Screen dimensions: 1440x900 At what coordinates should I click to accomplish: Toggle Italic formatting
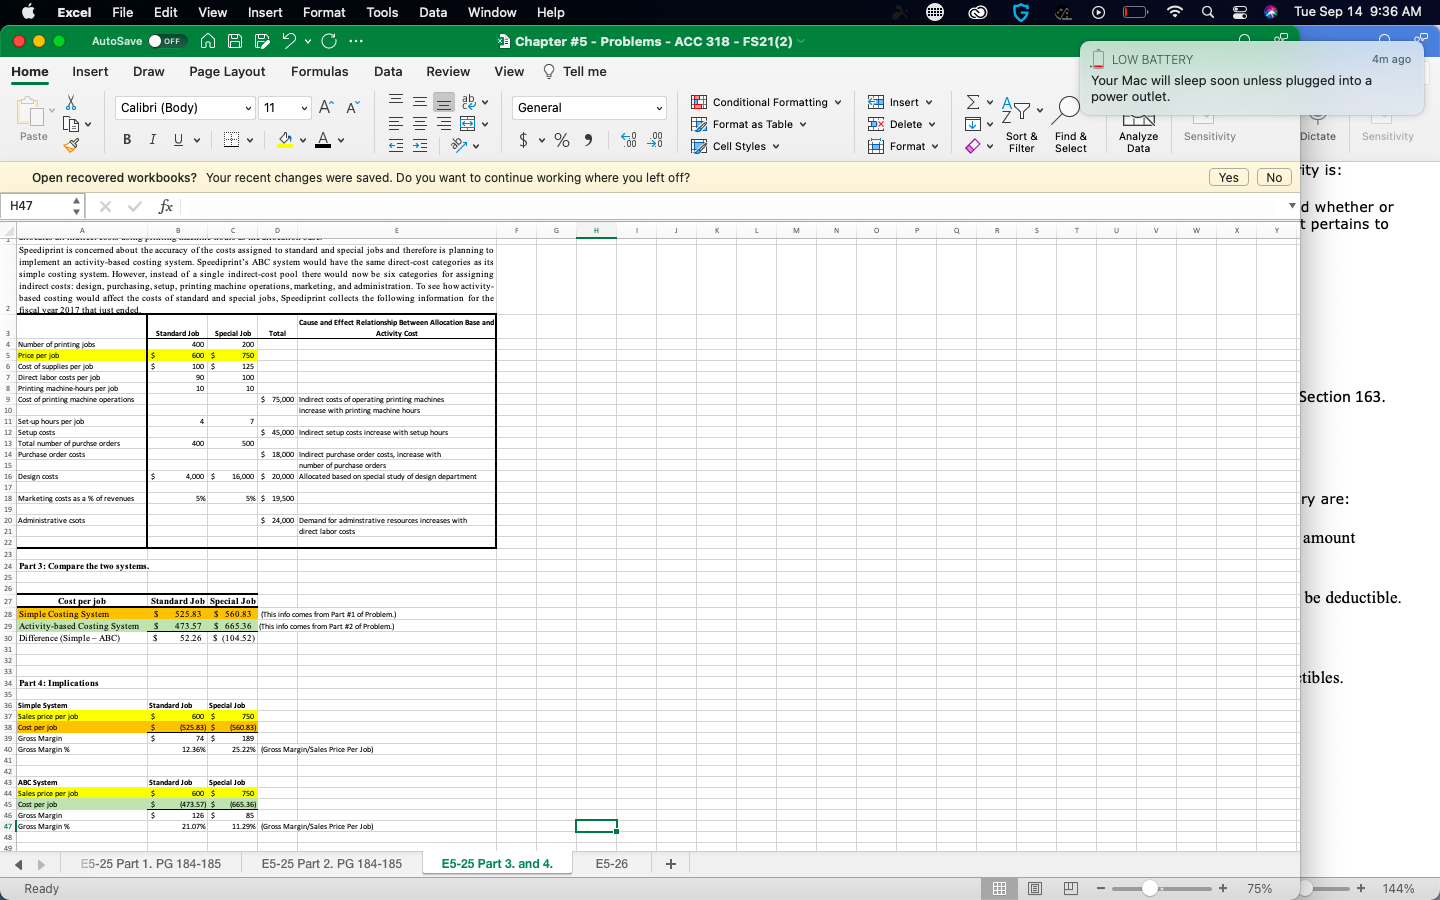tap(152, 139)
